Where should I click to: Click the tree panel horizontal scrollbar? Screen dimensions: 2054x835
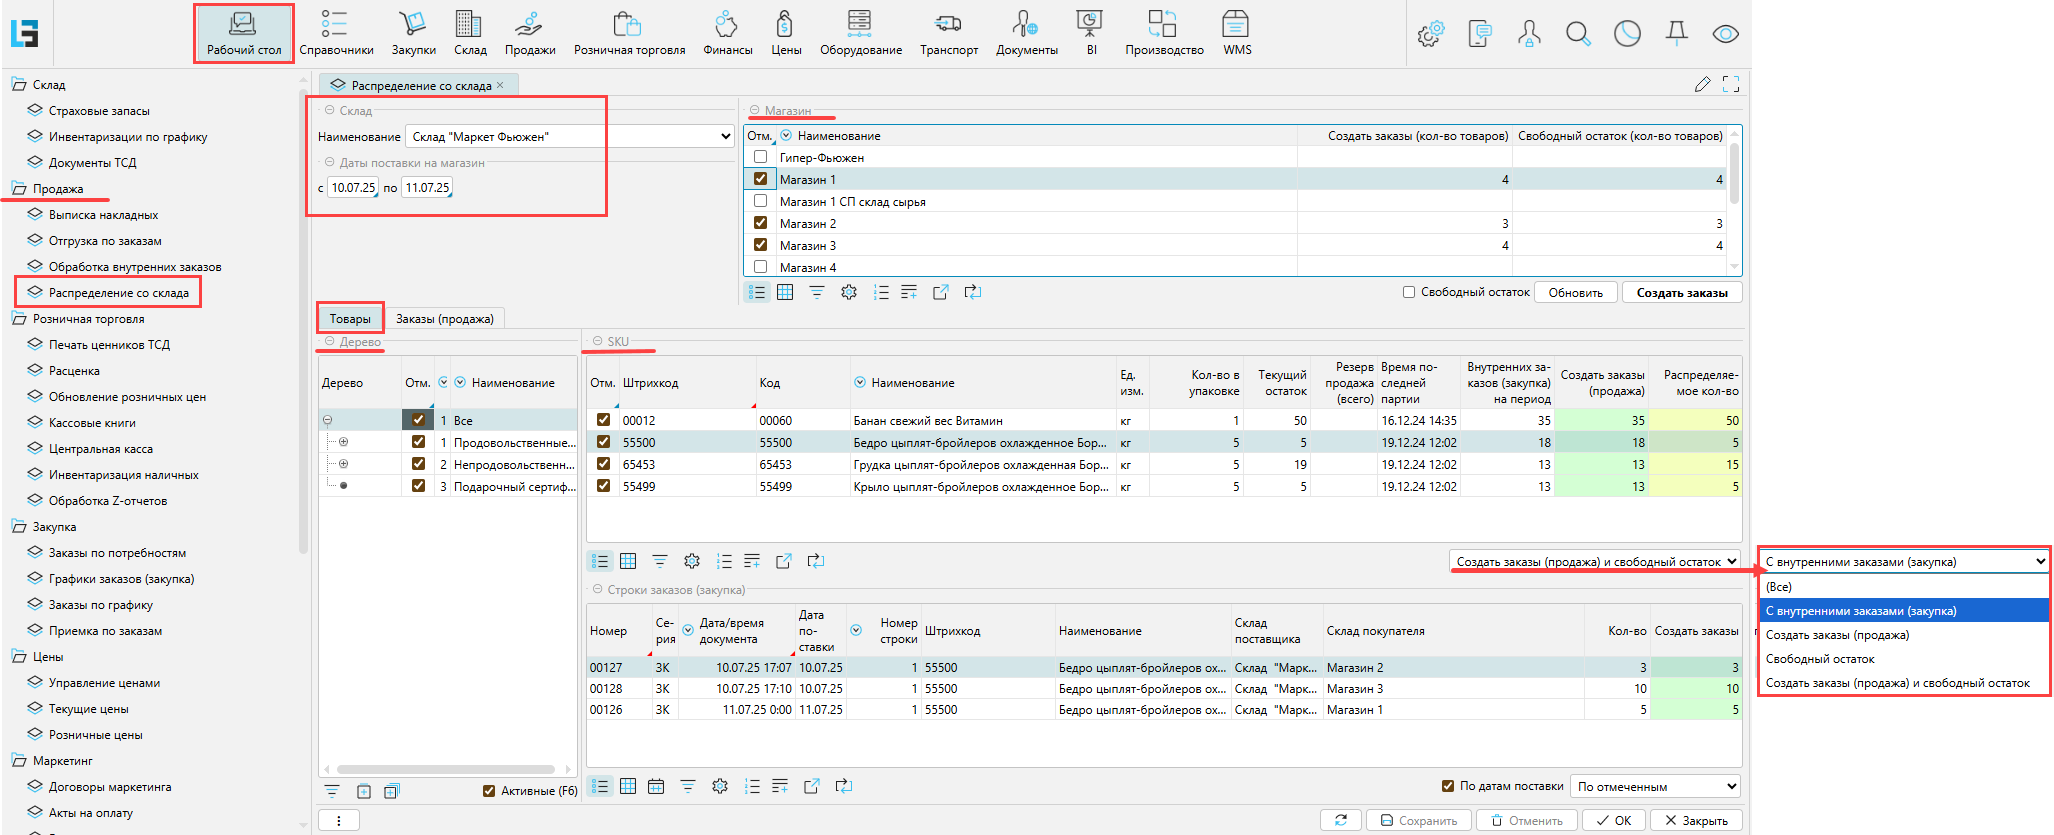(x=446, y=770)
